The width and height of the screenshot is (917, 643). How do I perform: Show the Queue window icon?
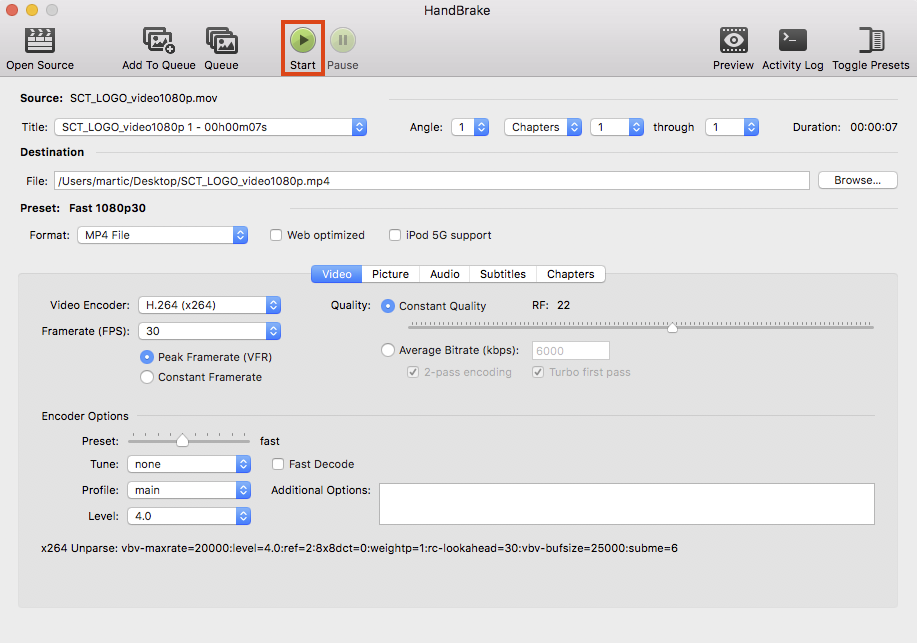pos(222,40)
